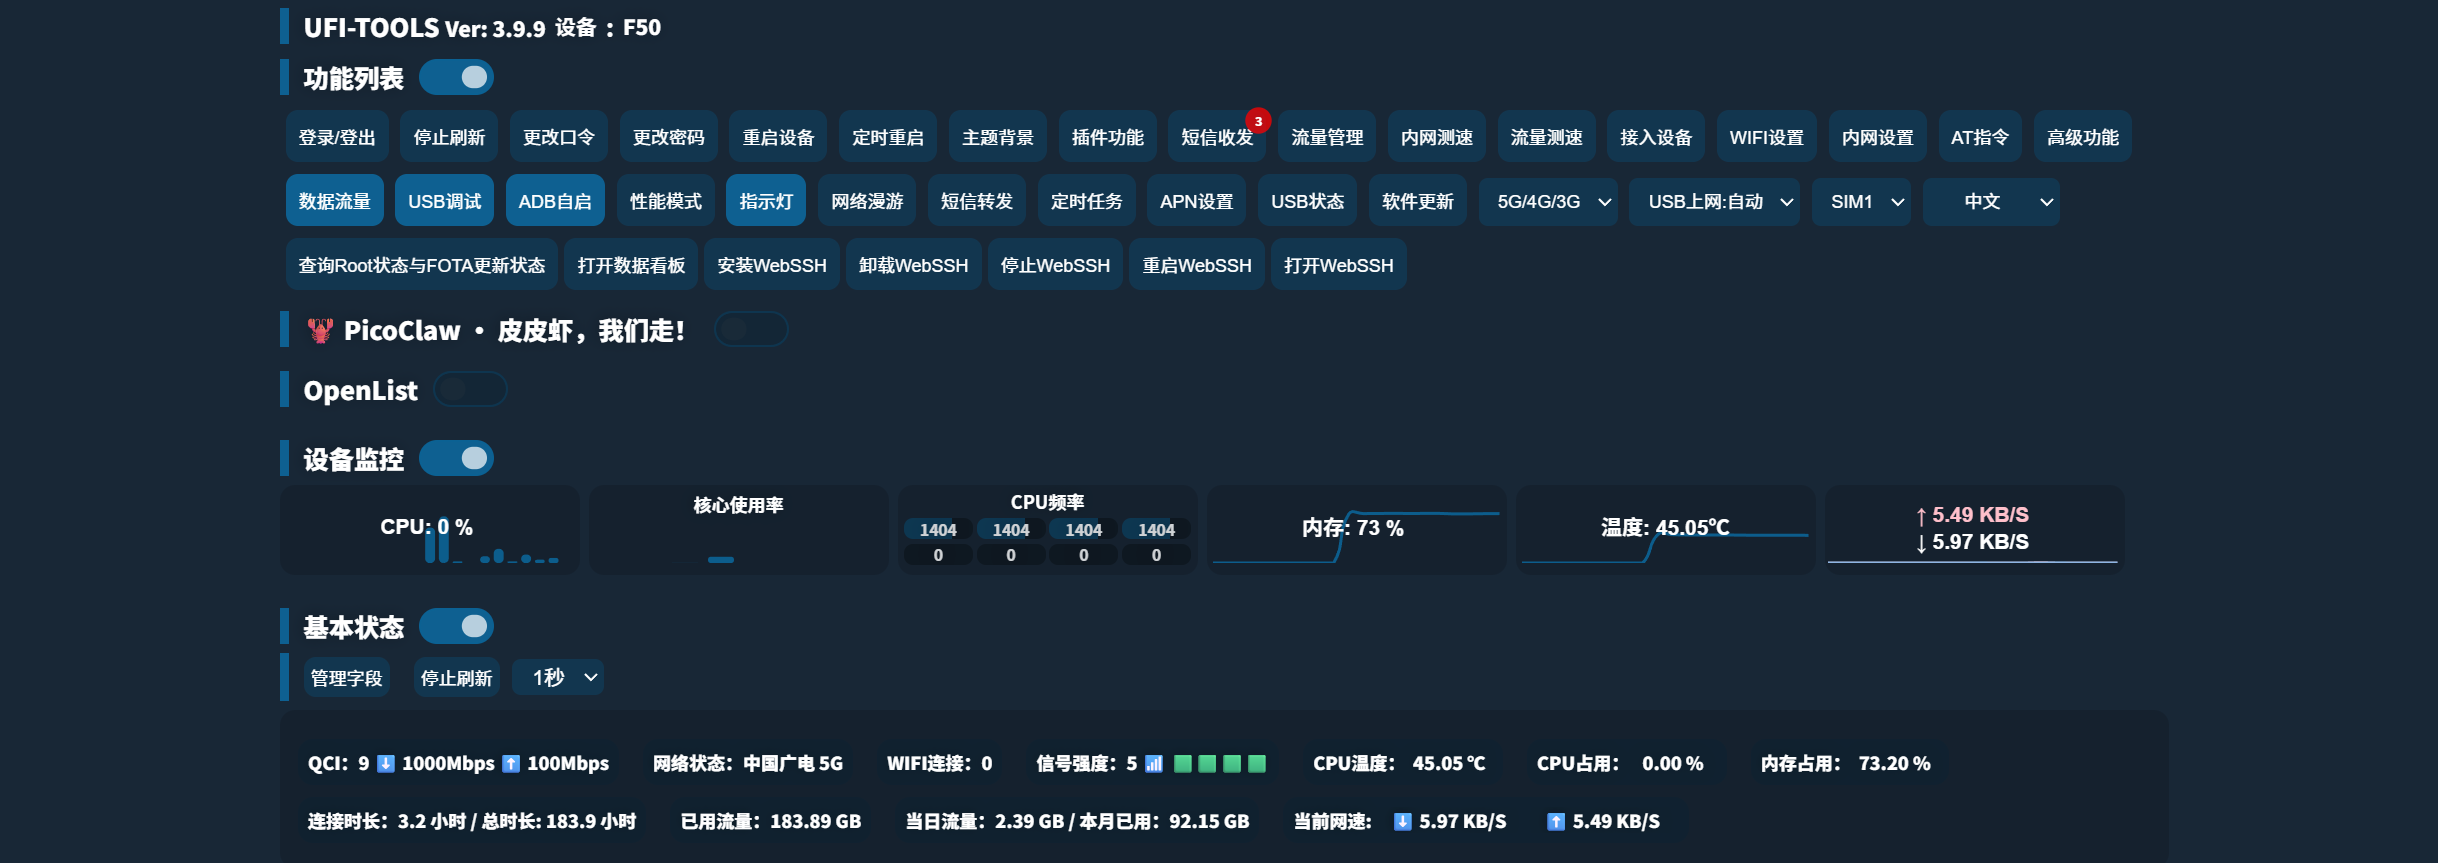Click the 重启设备 button

click(x=778, y=137)
